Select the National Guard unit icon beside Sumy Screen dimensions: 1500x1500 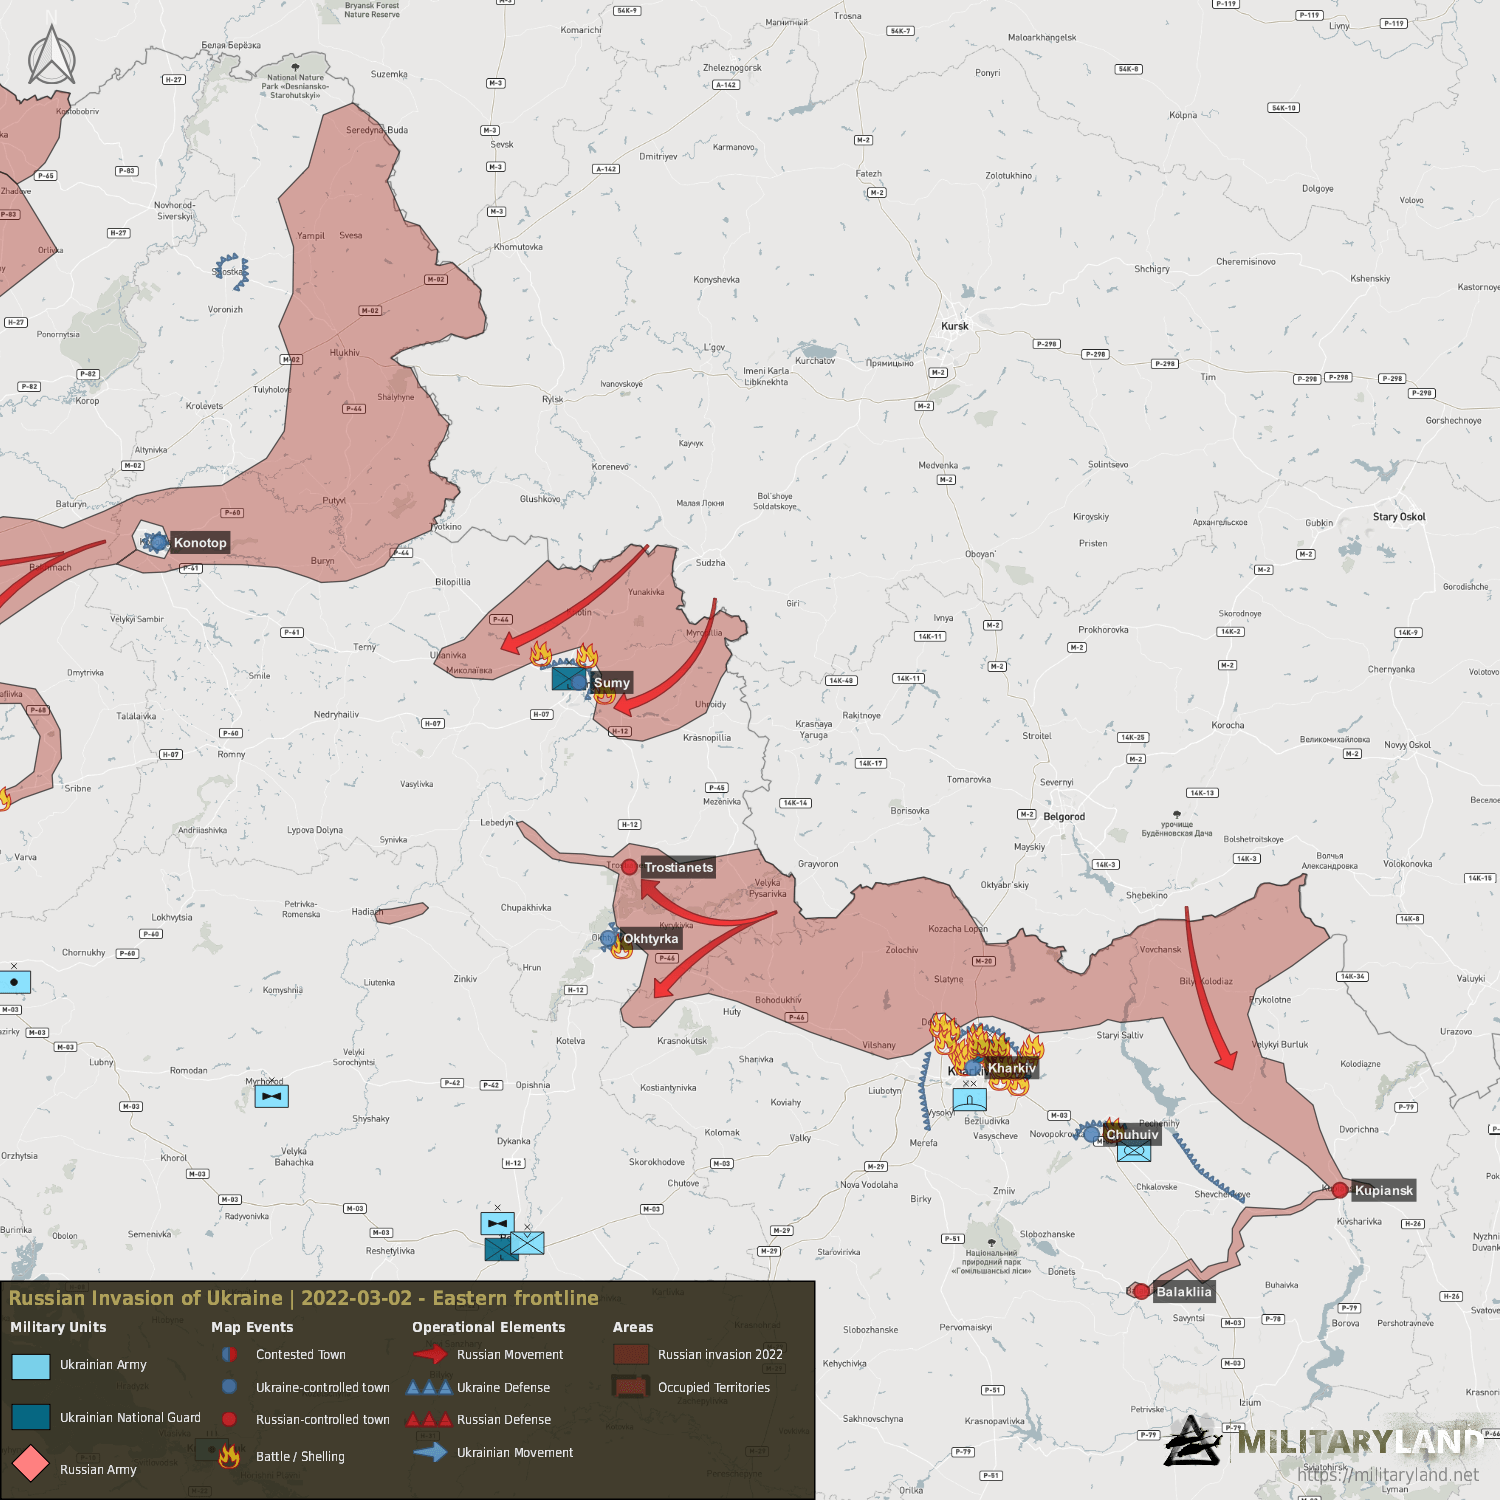click(x=569, y=678)
